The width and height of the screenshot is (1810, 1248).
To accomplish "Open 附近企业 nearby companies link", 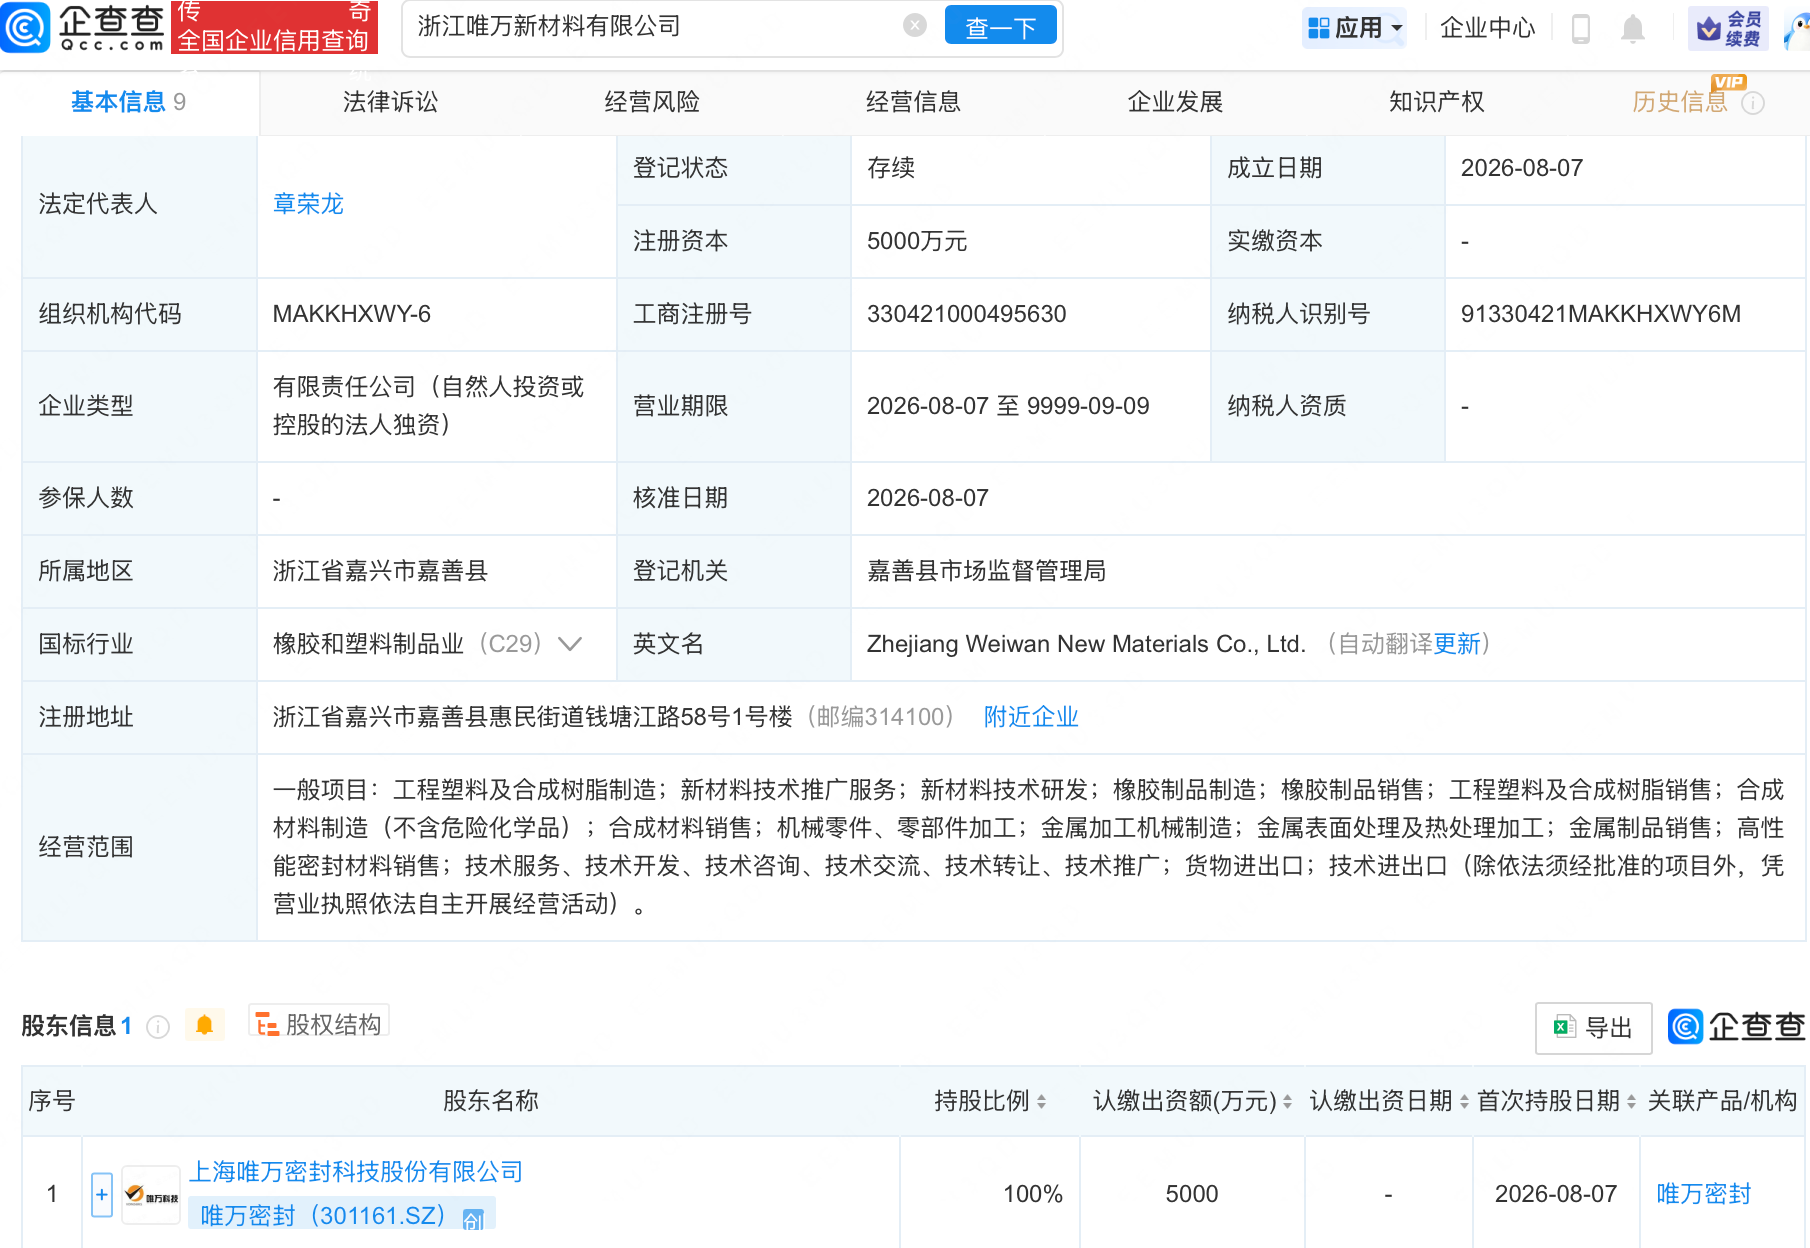I will click(x=1031, y=717).
